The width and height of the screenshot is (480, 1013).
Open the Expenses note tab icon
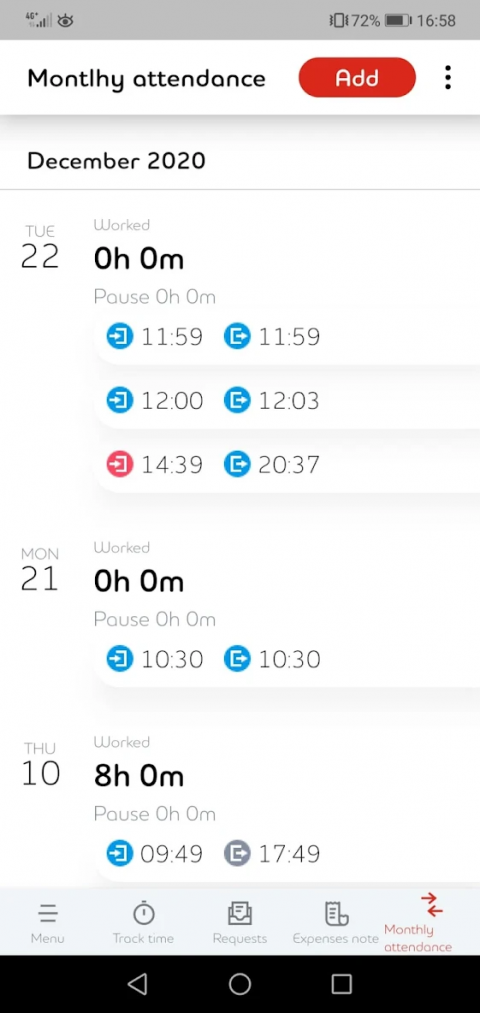pyautogui.click(x=336, y=913)
